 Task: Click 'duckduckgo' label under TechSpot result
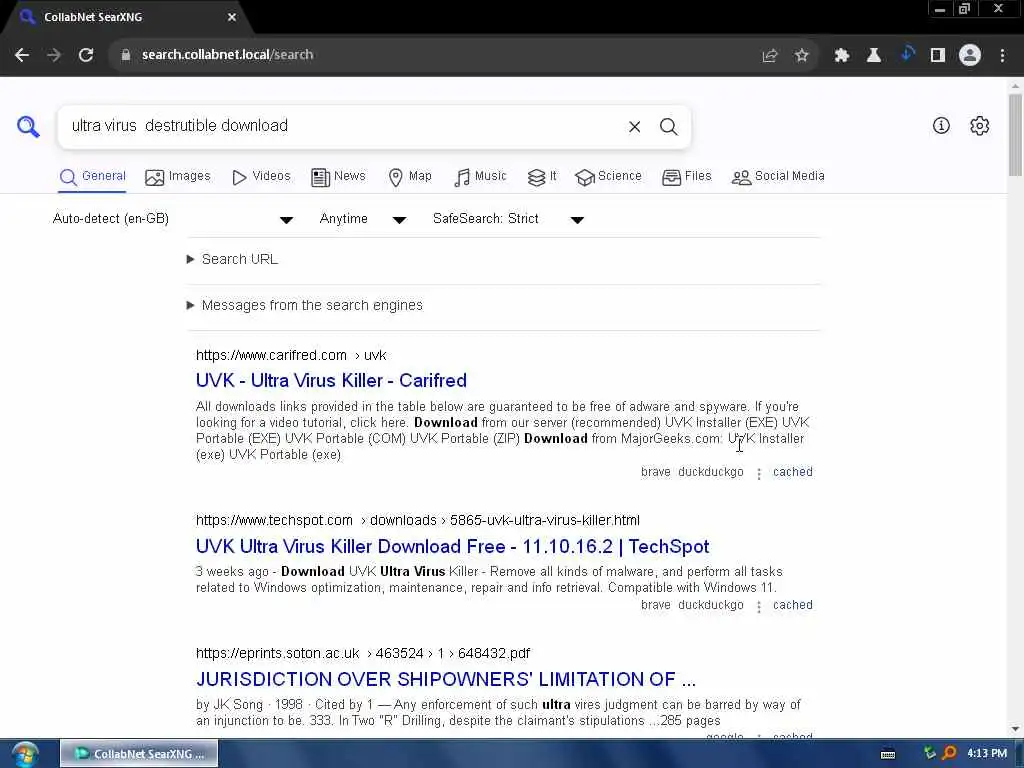pos(711,605)
